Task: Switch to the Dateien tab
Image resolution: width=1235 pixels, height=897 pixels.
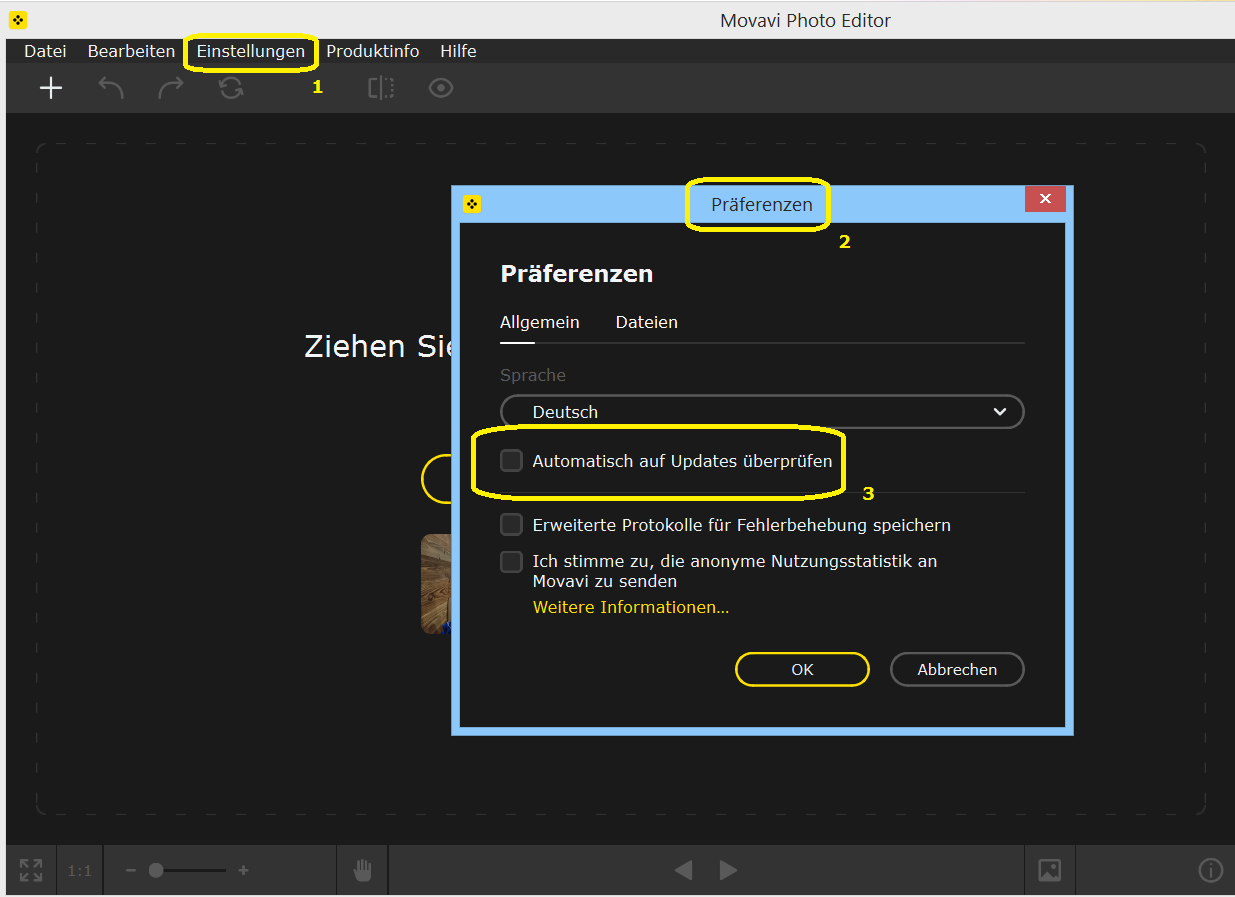Action: coord(647,323)
